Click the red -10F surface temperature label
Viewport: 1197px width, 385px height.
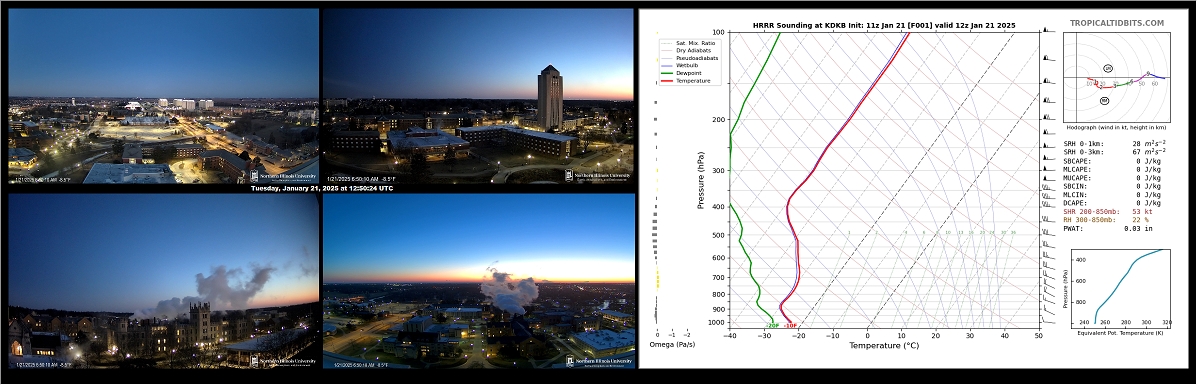pos(790,325)
